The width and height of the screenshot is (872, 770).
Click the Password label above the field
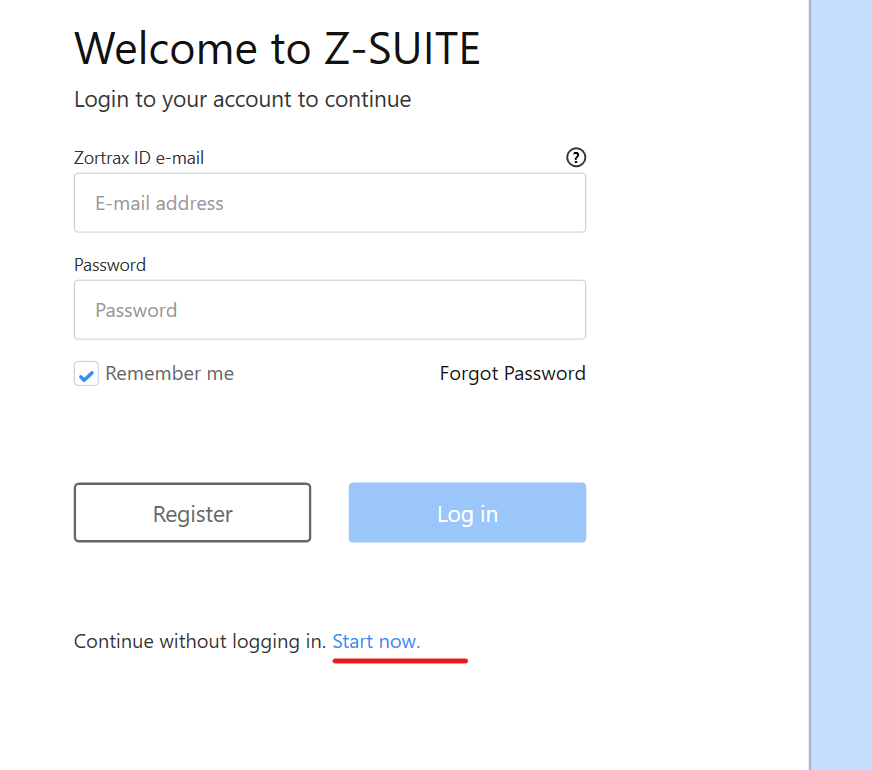[110, 265]
